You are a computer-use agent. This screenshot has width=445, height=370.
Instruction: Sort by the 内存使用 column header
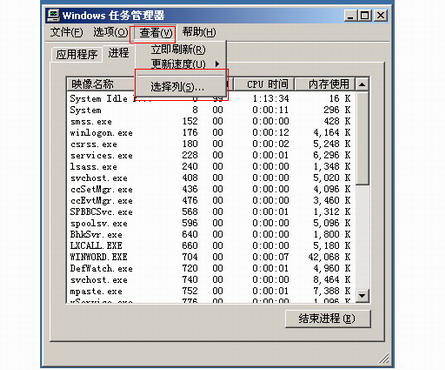click(x=325, y=84)
